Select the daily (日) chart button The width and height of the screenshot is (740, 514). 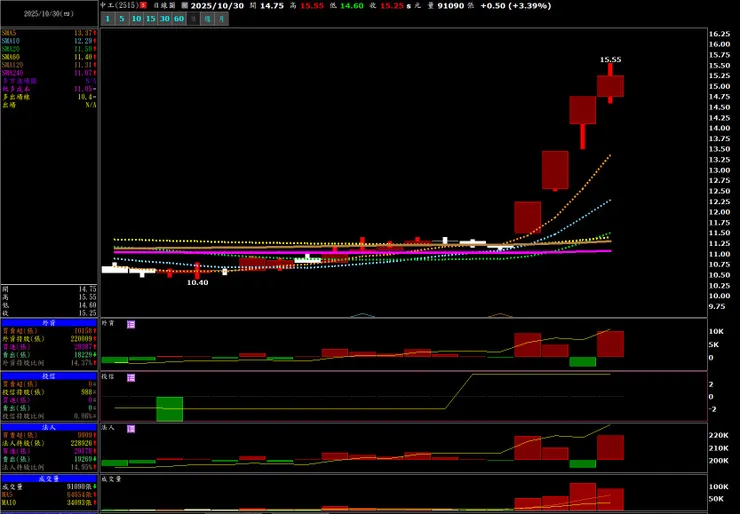coord(193,19)
